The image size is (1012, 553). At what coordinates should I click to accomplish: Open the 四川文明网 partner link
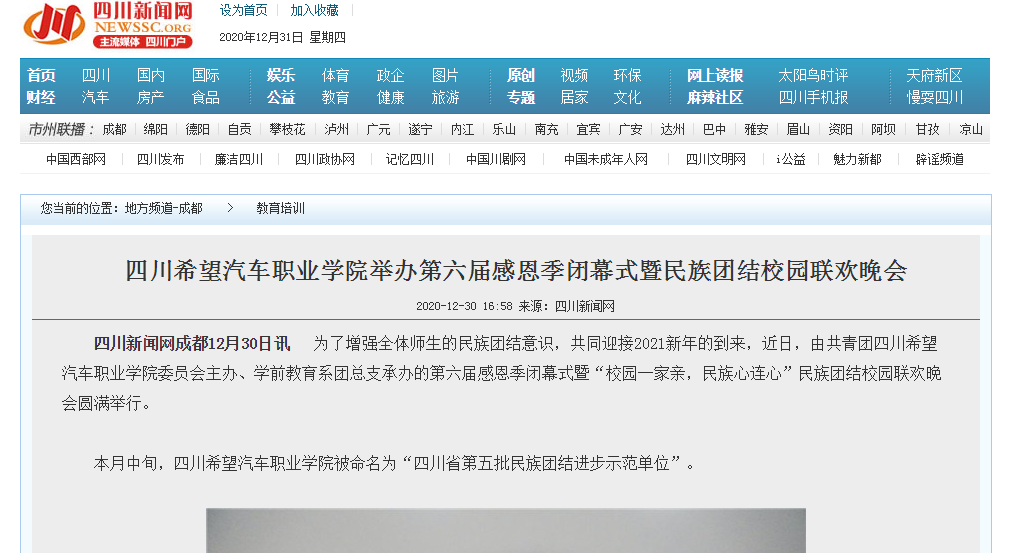point(715,159)
